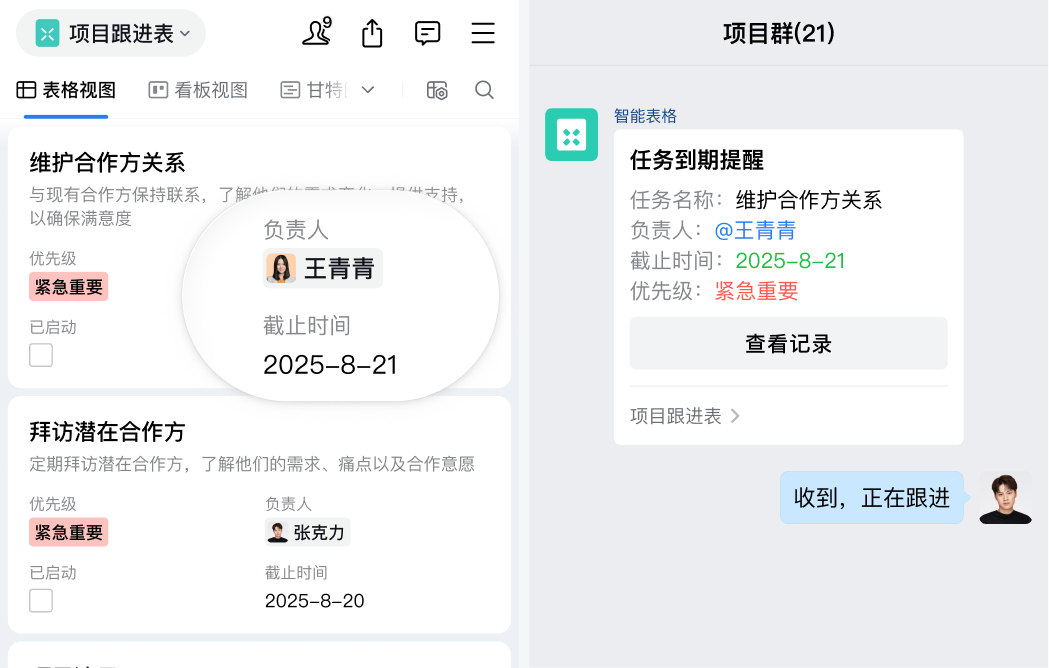
Task: Open the members list icon
Action: pyautogui.click(x=316, y=33)
